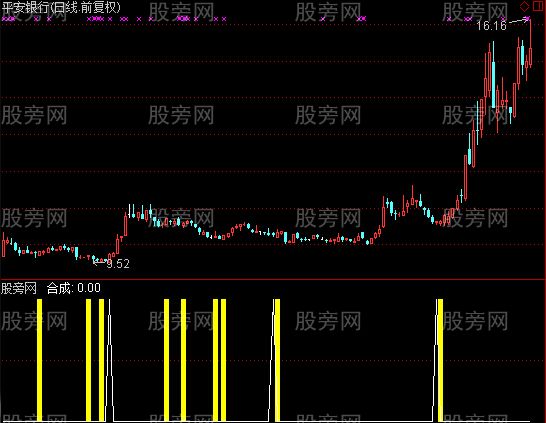Image resolution: width=546 pixels, height=423 pixels.
Task: Click the red split-window square icon
Action: click(539, 6)
